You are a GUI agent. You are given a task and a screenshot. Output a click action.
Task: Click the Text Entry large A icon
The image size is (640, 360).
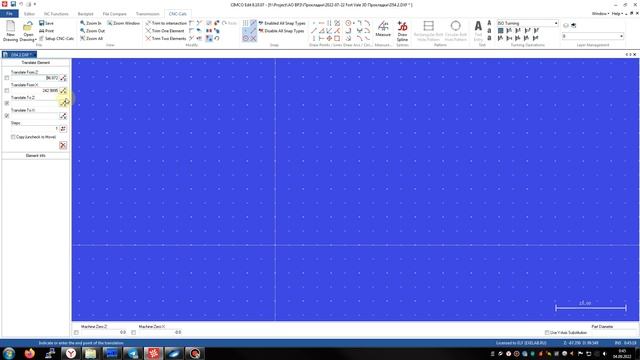click(x=478, y=27)
